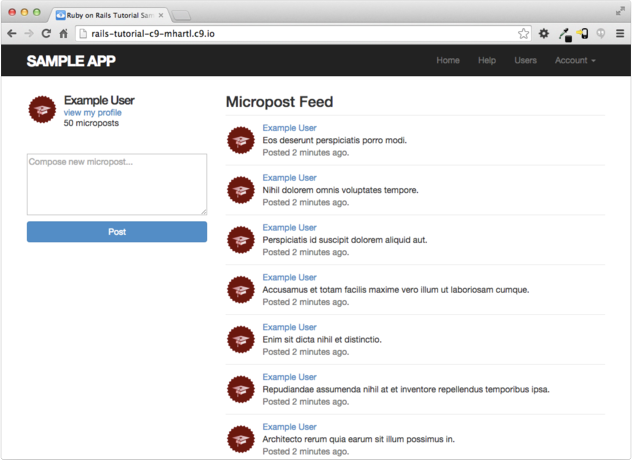The height and width of the screenshot is (460, 632).
Task: Focus the Compose new micropost text area
Action: [116, 184]
